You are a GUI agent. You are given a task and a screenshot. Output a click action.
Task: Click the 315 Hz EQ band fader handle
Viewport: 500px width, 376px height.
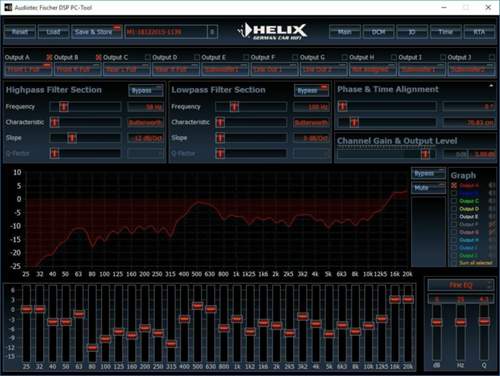coord(171,344)
